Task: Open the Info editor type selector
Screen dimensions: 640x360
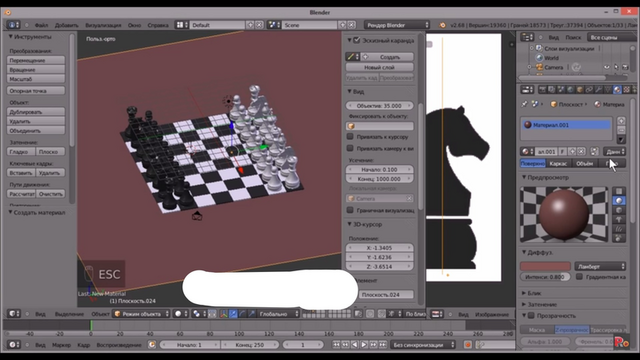Action: [x=12, y=25]
